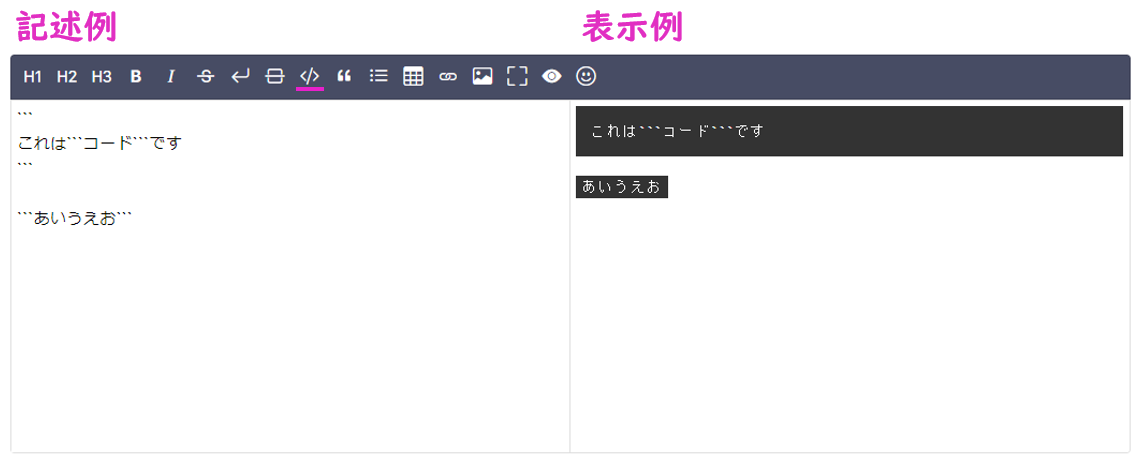The image size is (1142, 474).
Task: Click the line これは```コード```です in editor
Action: pyautogui.click(x=99, y=142)
